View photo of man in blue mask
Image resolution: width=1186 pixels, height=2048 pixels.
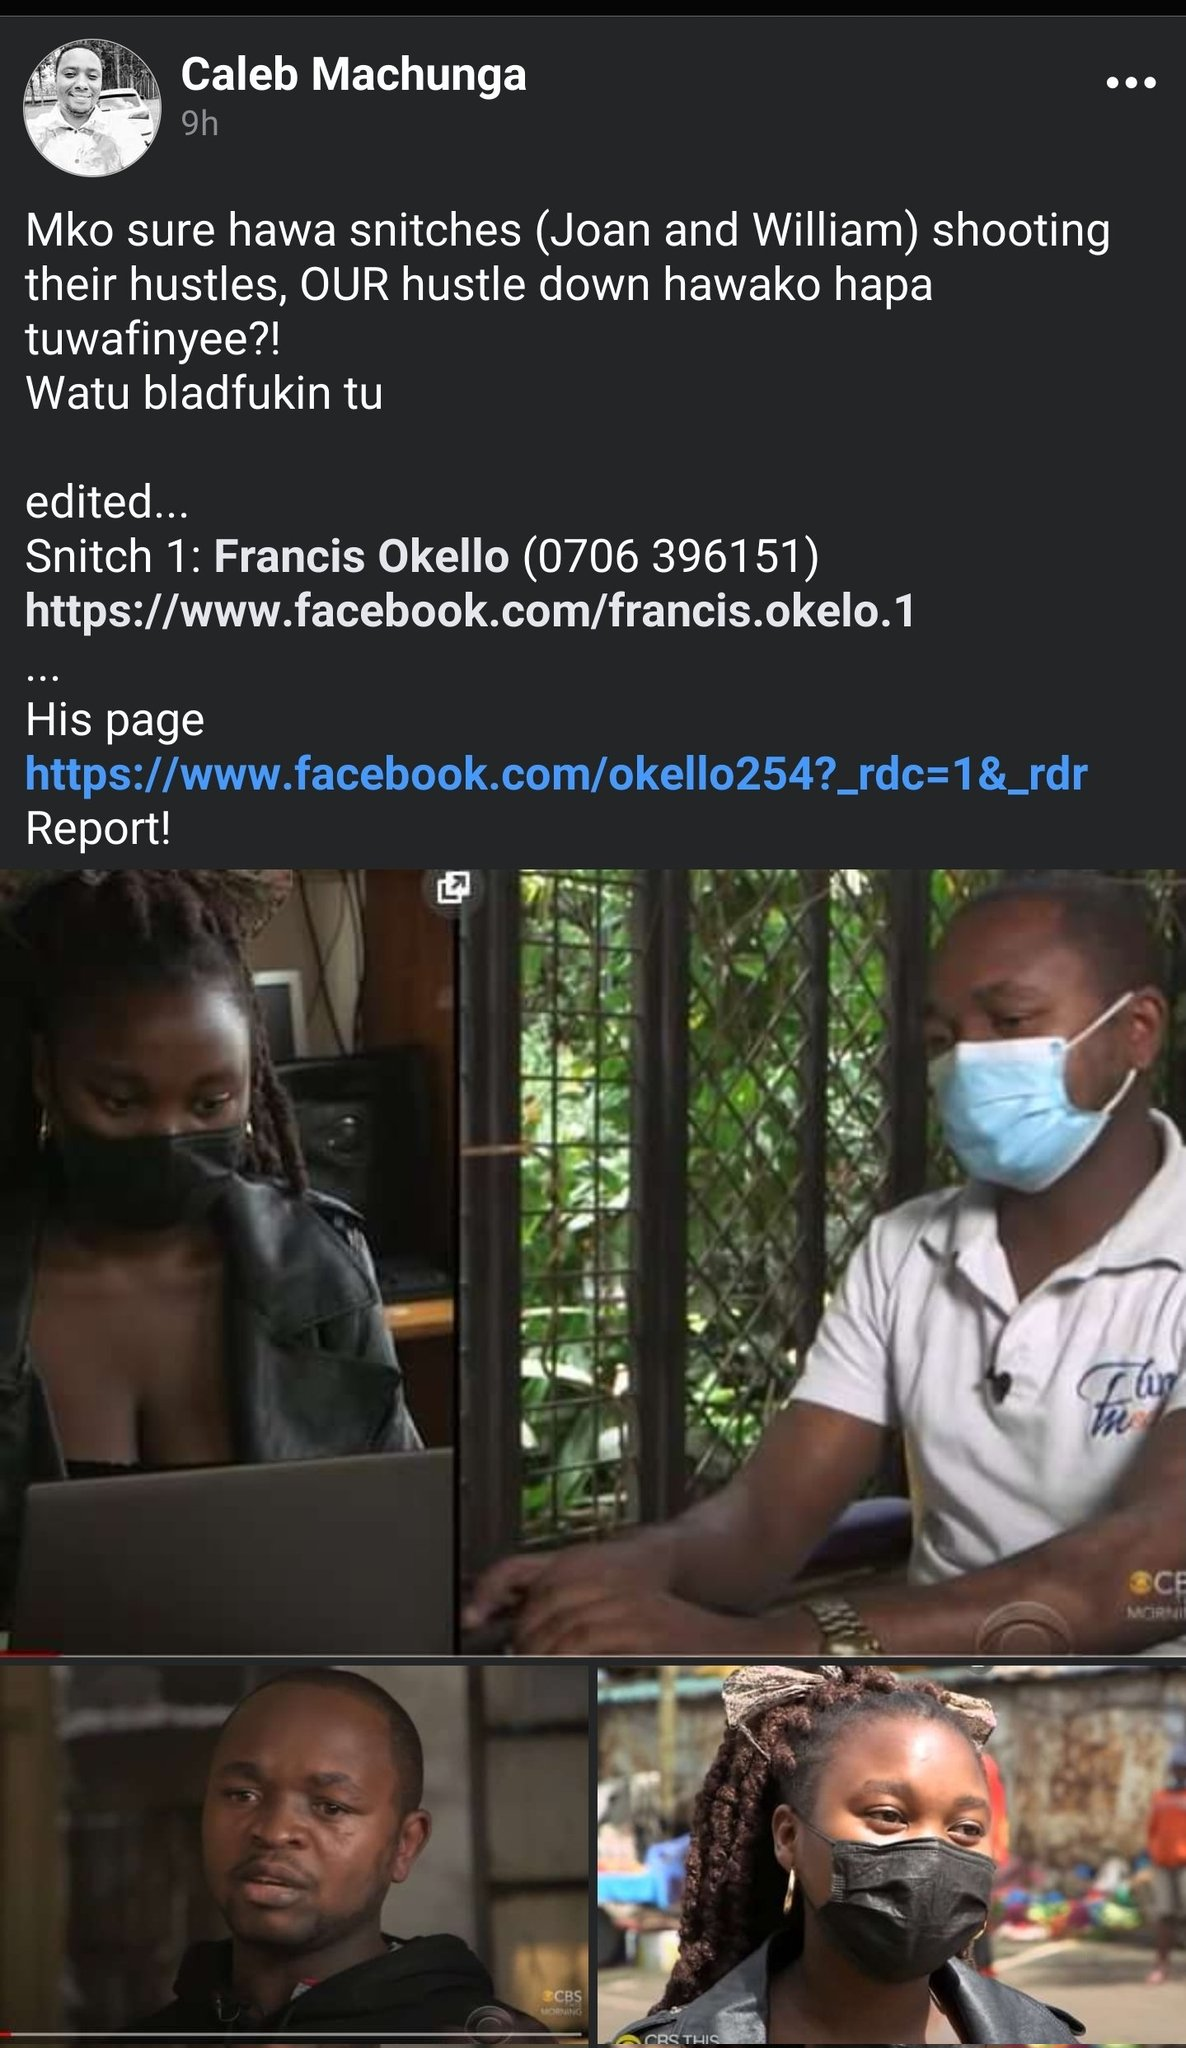tap(822, 1262)
